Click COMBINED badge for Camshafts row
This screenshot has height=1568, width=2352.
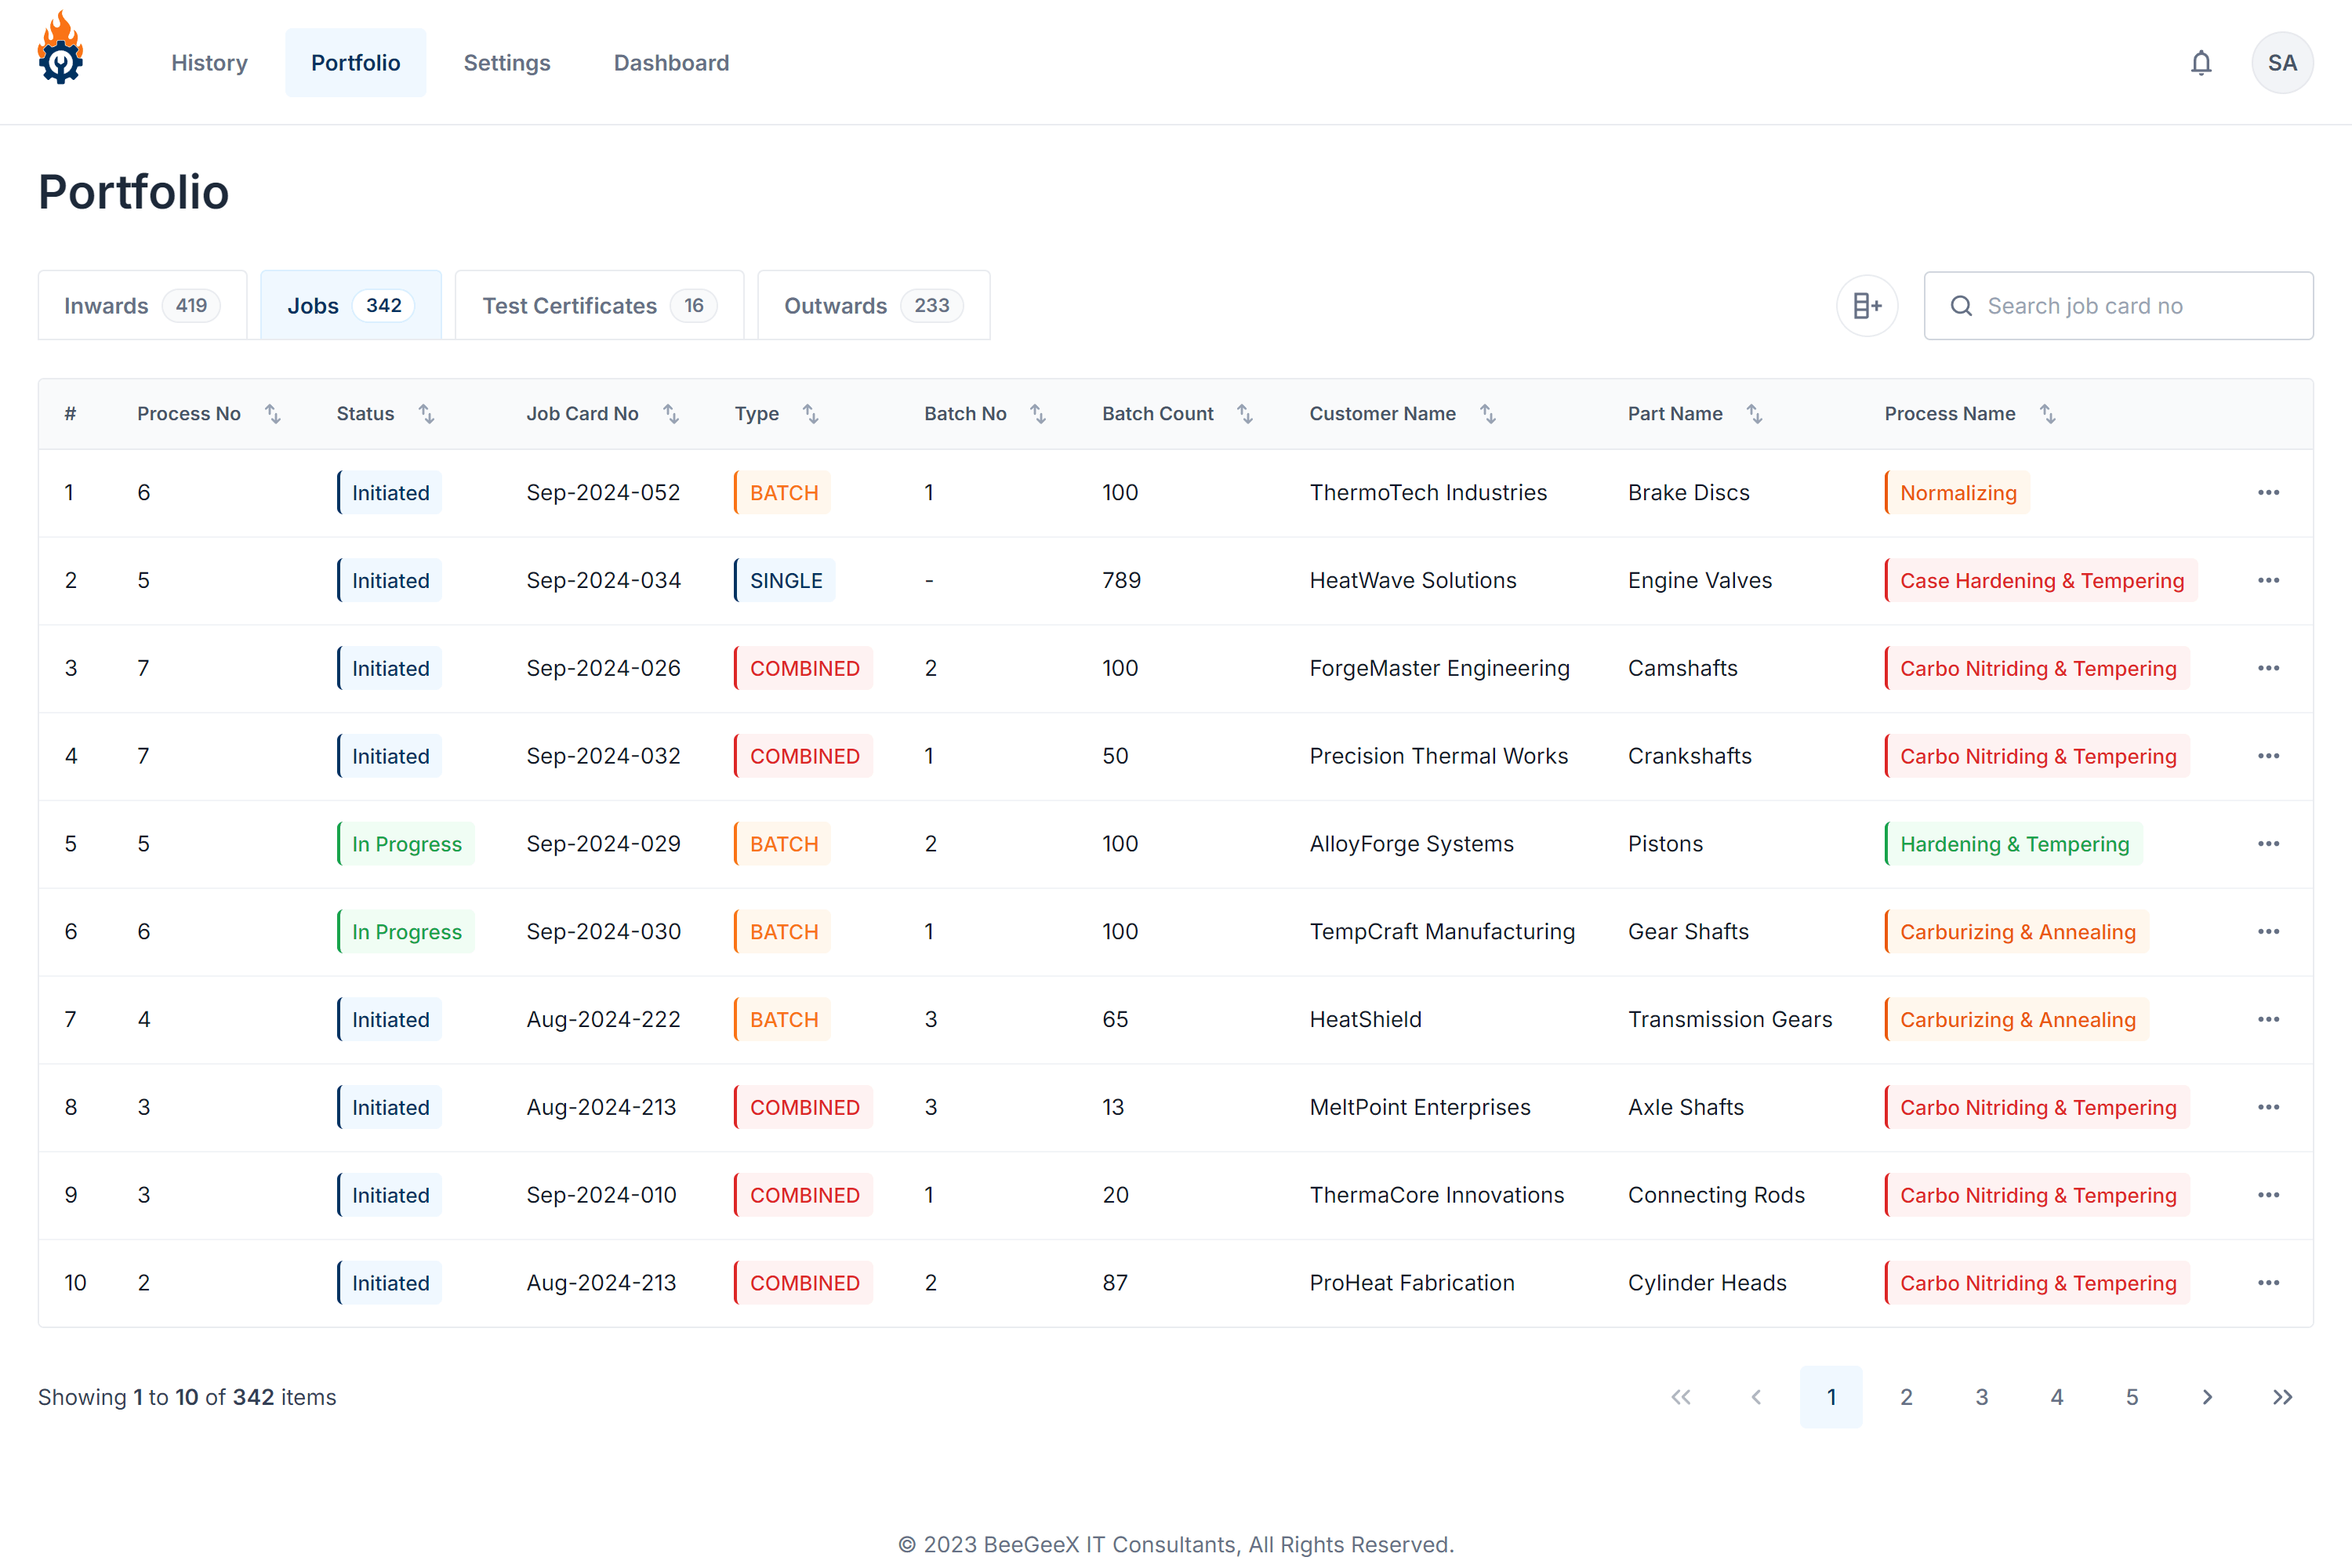[804, 669]
